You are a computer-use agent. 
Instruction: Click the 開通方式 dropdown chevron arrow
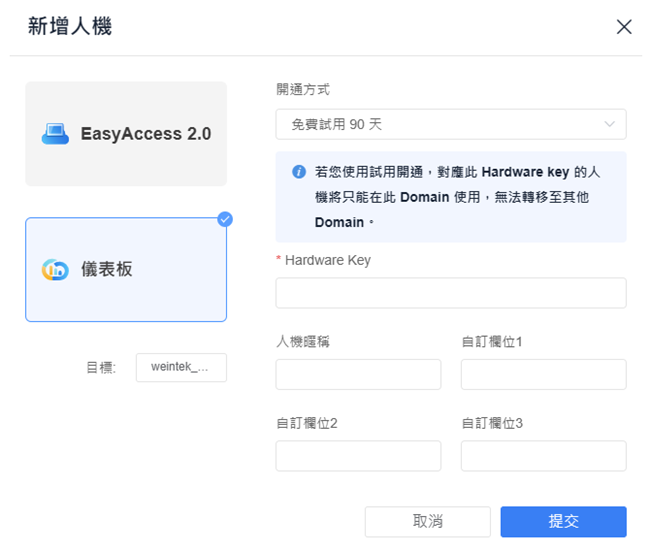point(609,124)
